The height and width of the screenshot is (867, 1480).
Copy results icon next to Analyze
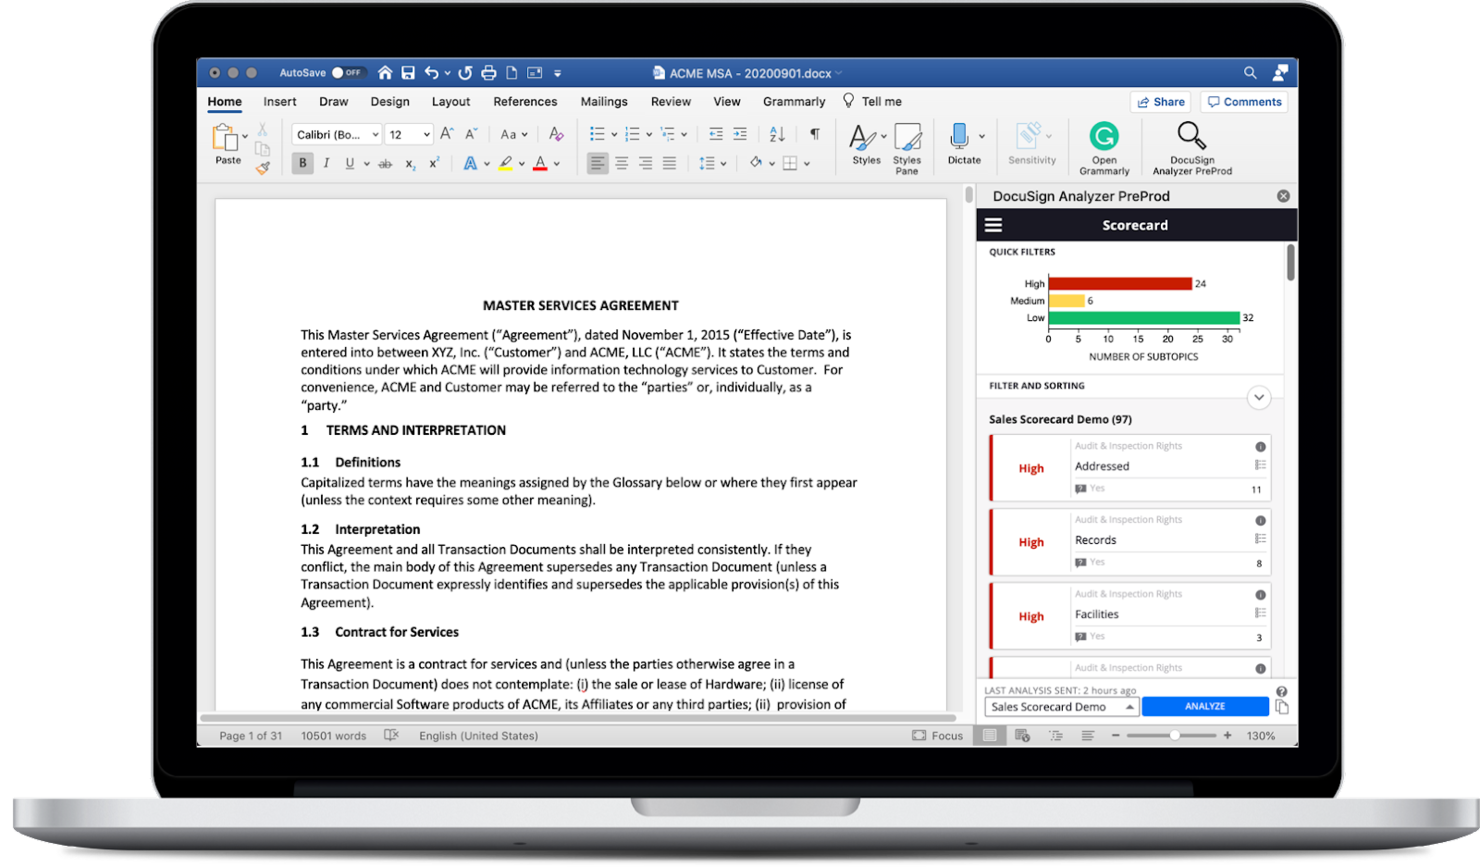1282,707
